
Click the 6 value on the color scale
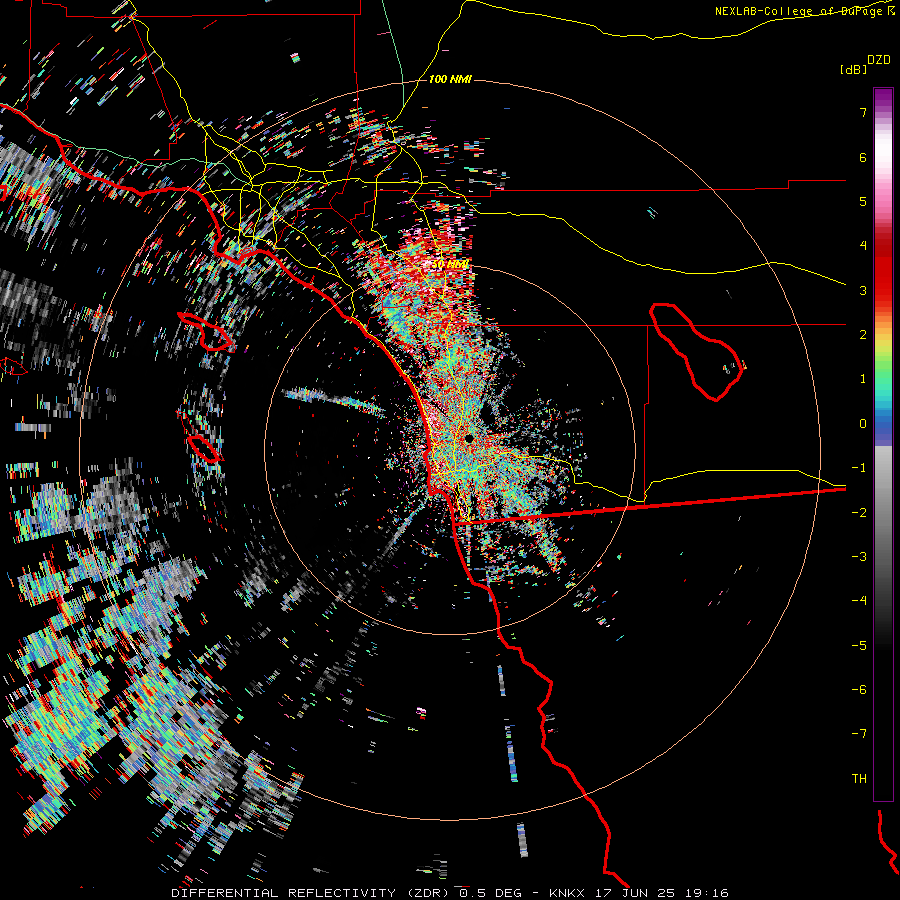tap(863, 157)
